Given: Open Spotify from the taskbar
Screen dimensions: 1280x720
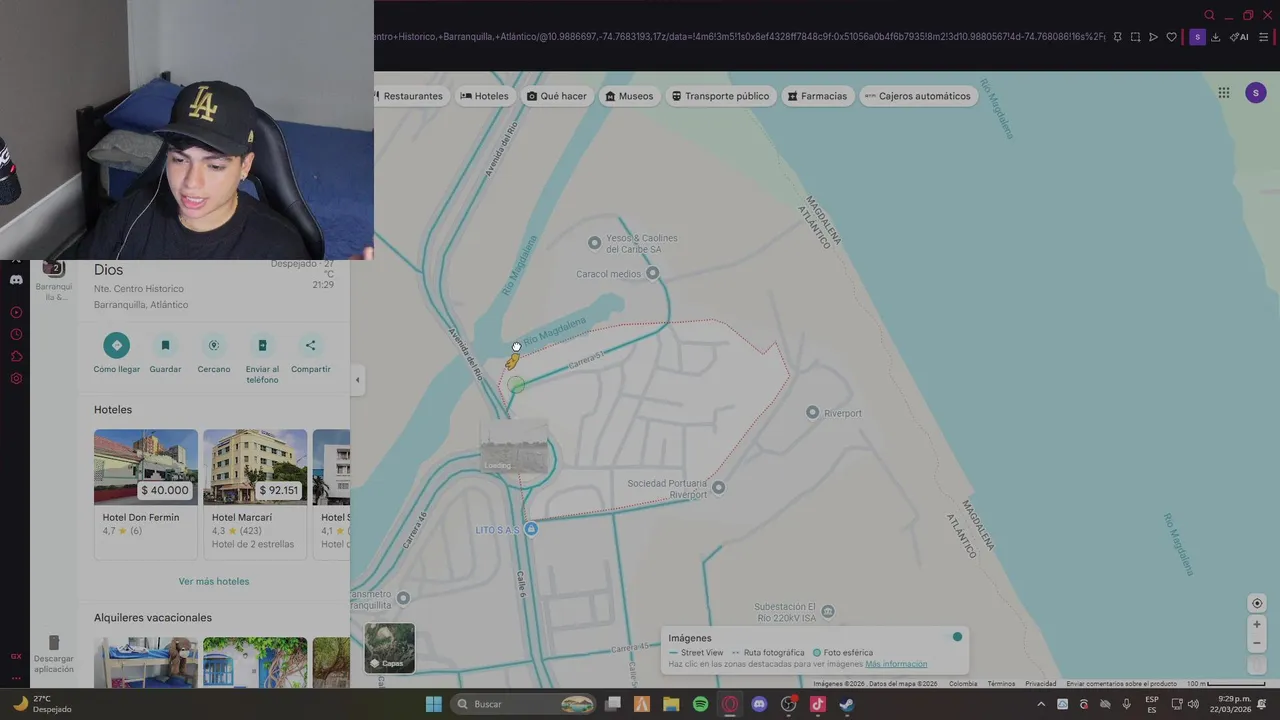Looking at the screenshot, I should (x=700, y=704).
